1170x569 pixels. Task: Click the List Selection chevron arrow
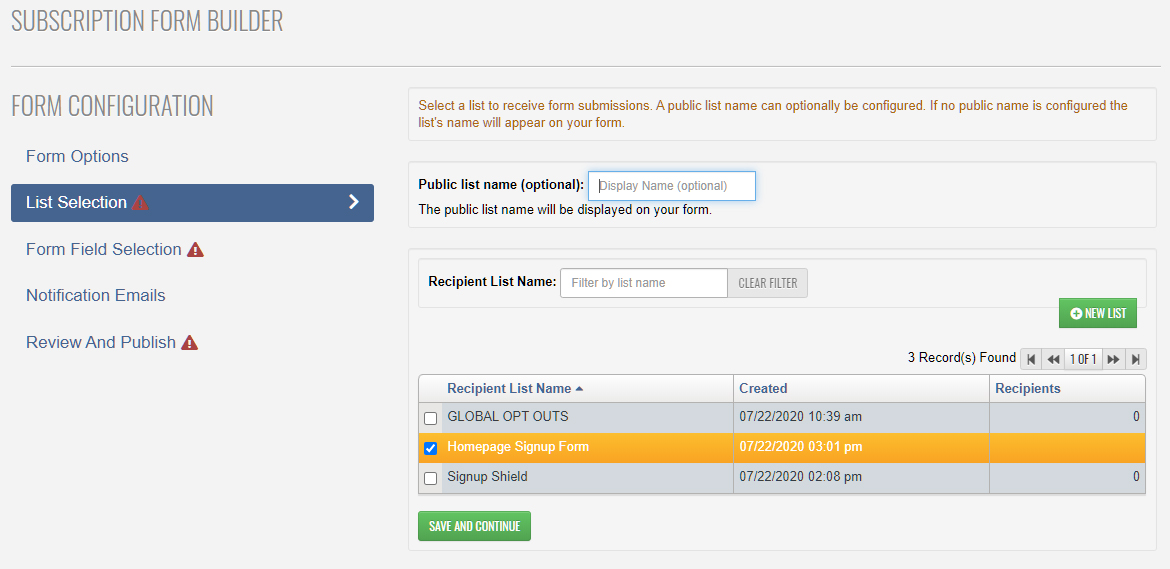353,202
